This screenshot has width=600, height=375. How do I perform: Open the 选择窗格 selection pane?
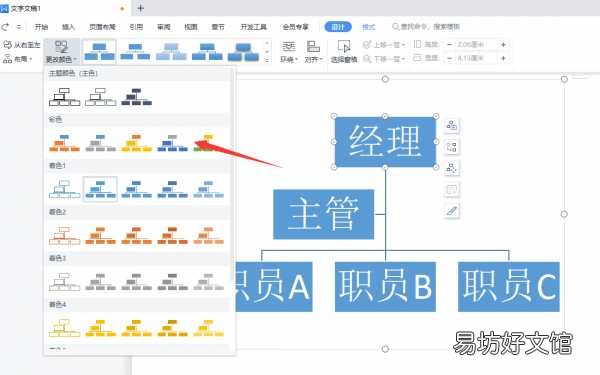click(344, 52)
